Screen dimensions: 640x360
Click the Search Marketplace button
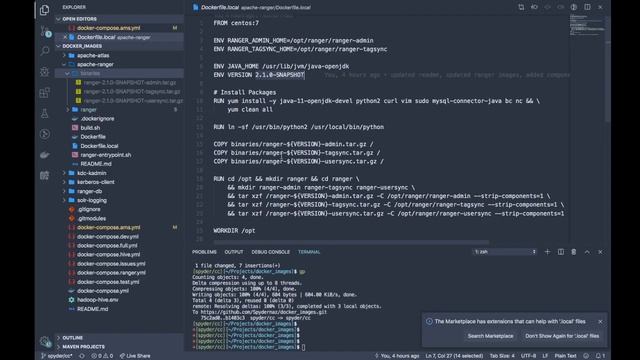pyautogui.click(x=490, y=336)
